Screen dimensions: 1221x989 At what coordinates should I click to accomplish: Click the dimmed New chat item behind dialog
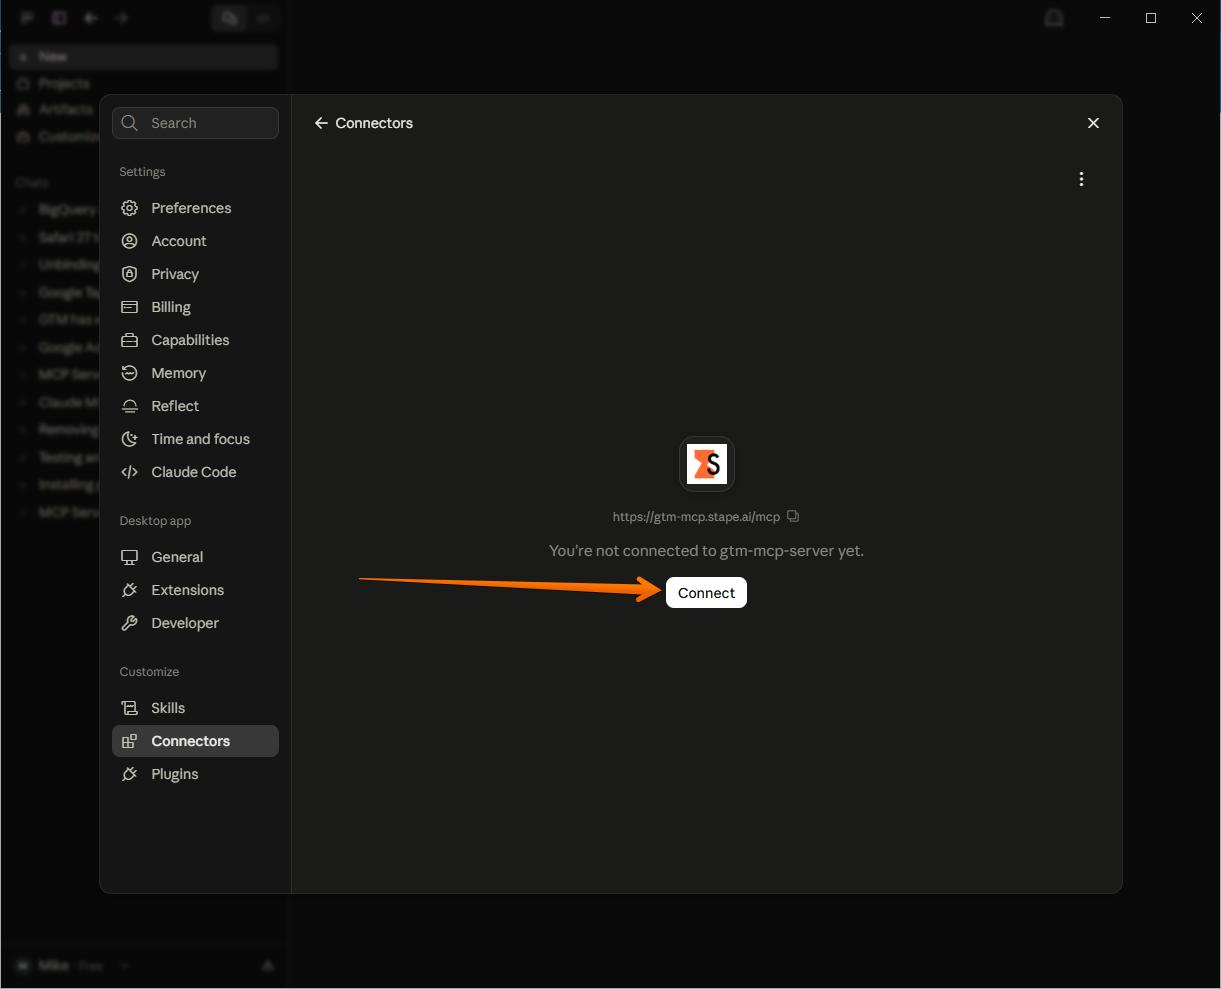pos(143,57)
